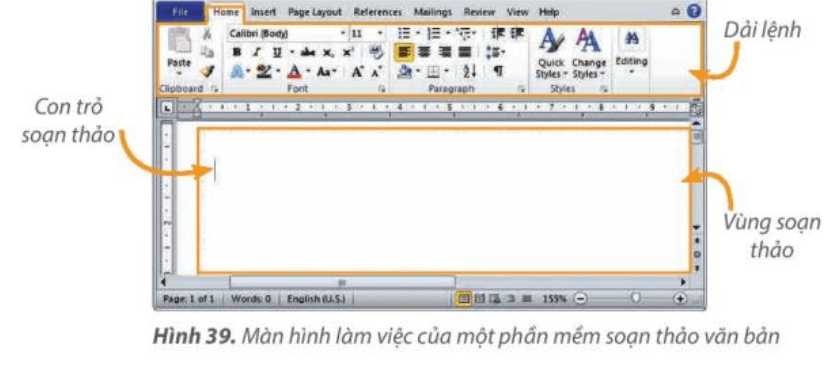Click the English (U.S.) language indicator
Screen dimensions: 827x383
tap(315, 299)
